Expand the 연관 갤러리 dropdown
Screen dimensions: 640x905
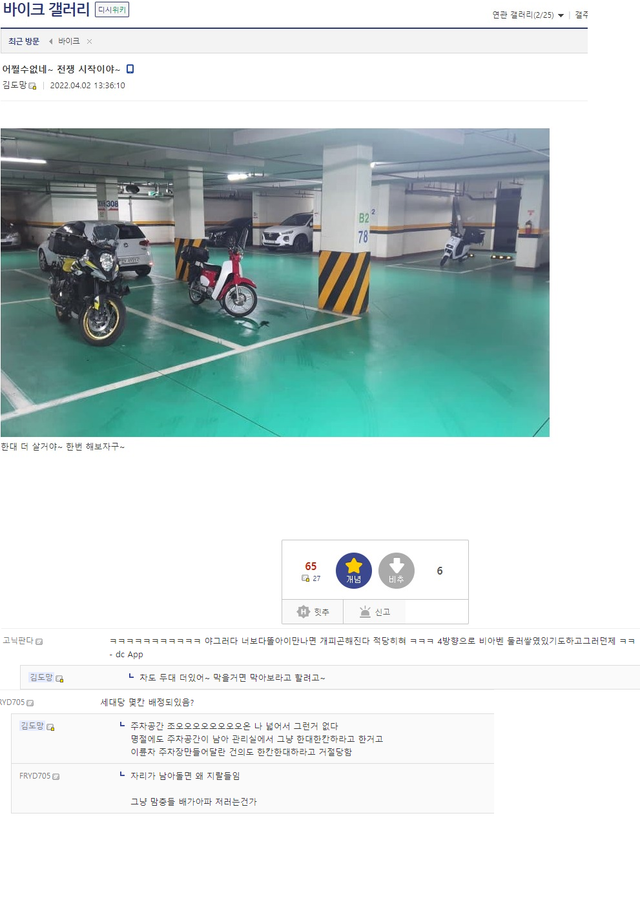tap(527, 15)
